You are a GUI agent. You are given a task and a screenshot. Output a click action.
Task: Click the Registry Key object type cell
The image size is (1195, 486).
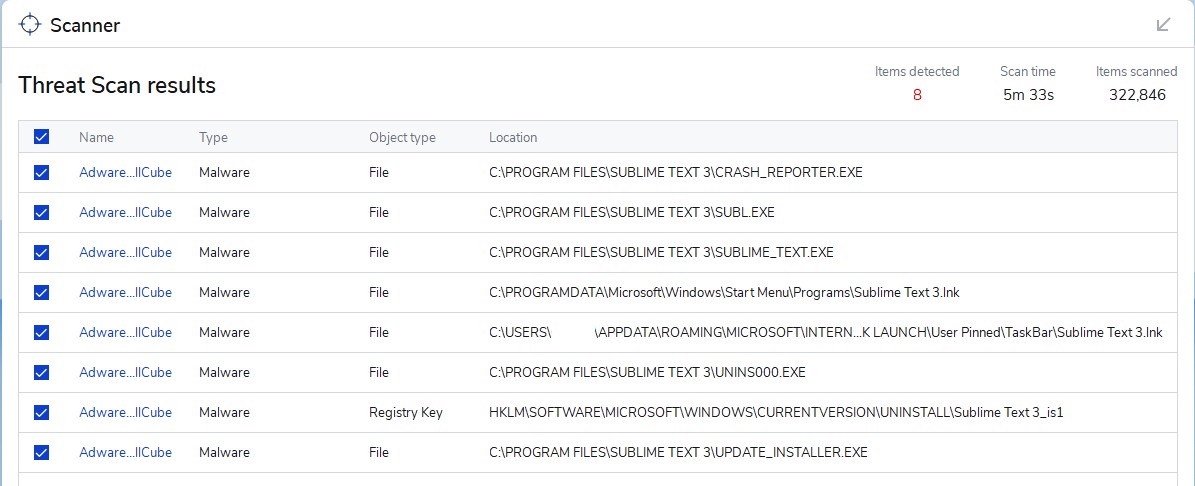pos(405,413)
